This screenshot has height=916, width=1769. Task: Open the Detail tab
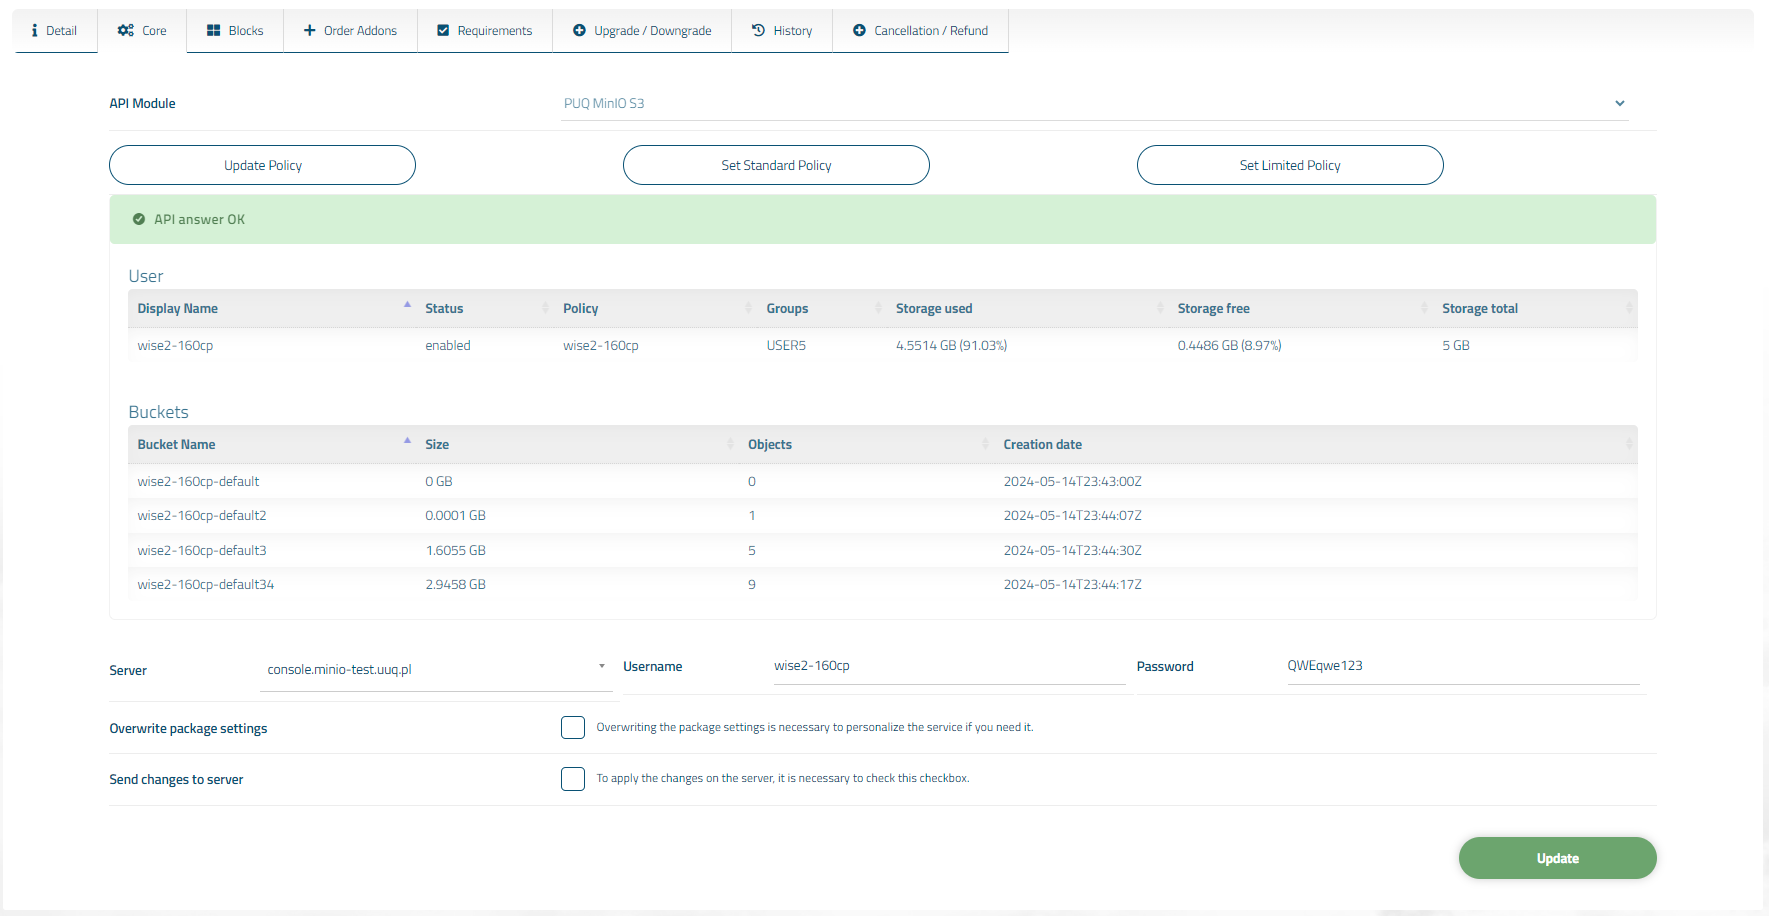coord(55,31)
